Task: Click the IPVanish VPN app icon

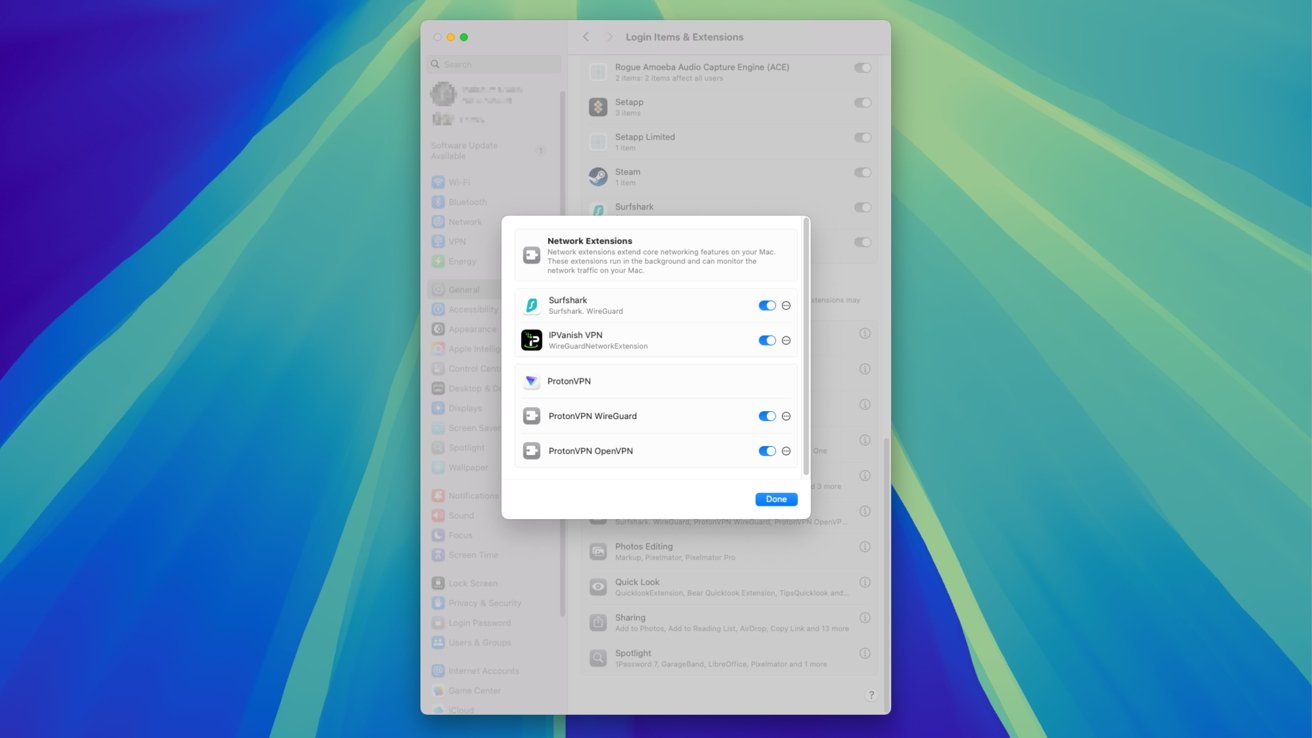Action: coord(532,340)
